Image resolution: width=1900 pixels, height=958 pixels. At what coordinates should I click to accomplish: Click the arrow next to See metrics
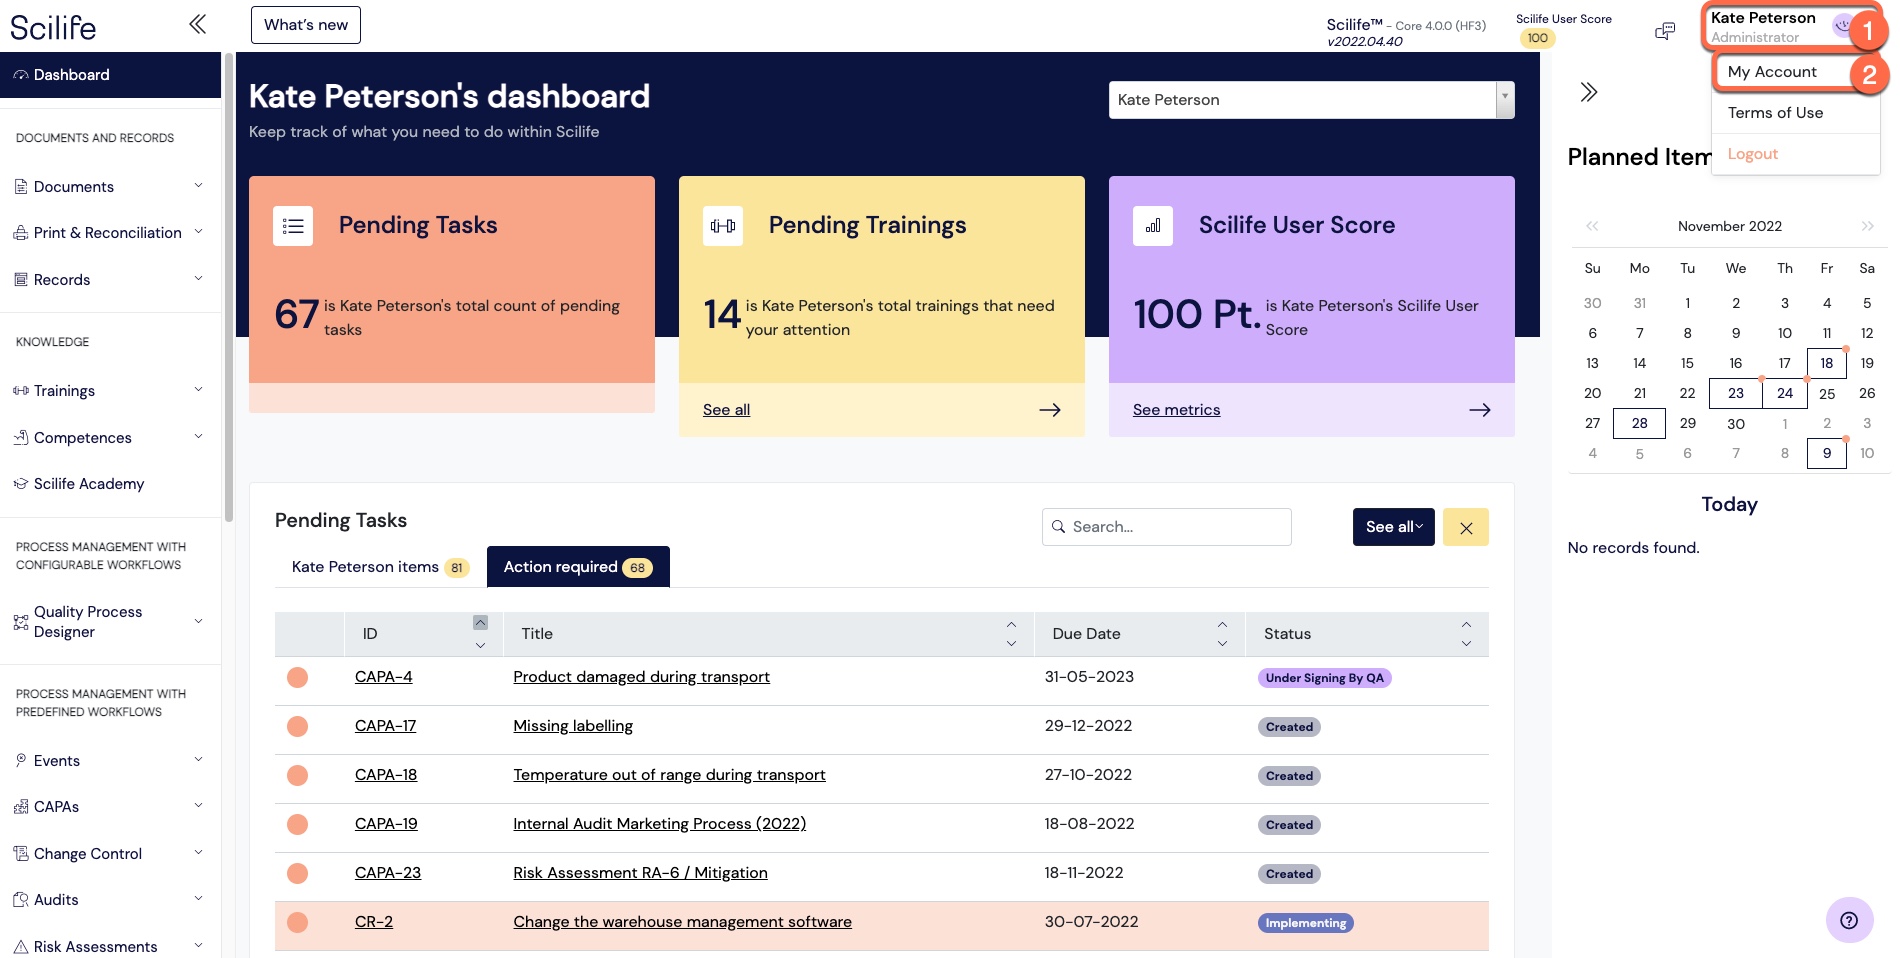[x=1480, y=410]
